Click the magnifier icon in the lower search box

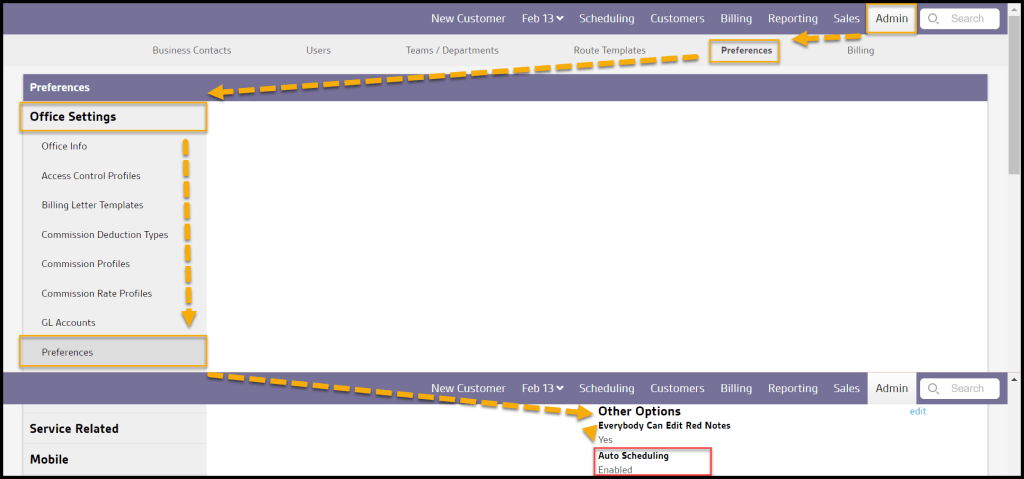934,389
